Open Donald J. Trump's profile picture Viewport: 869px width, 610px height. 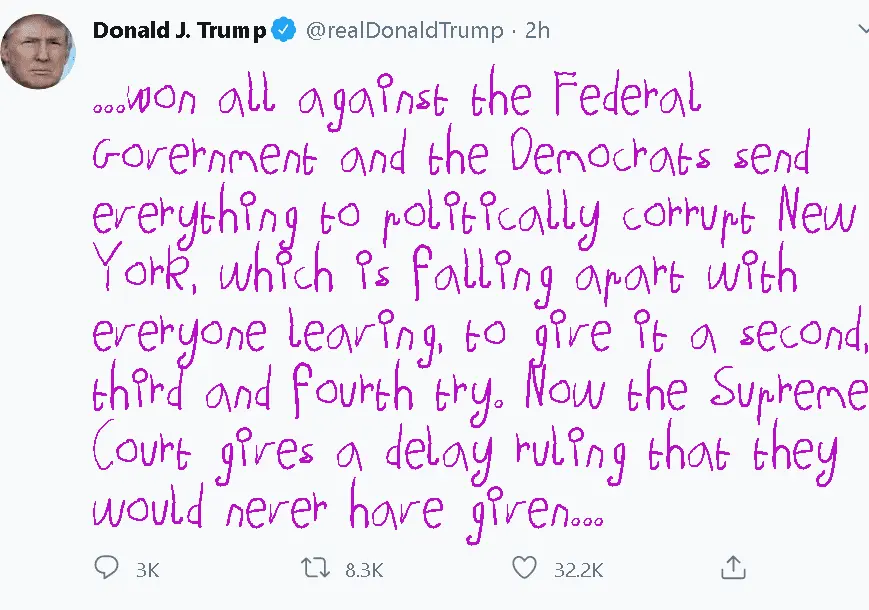pos(37,51)
